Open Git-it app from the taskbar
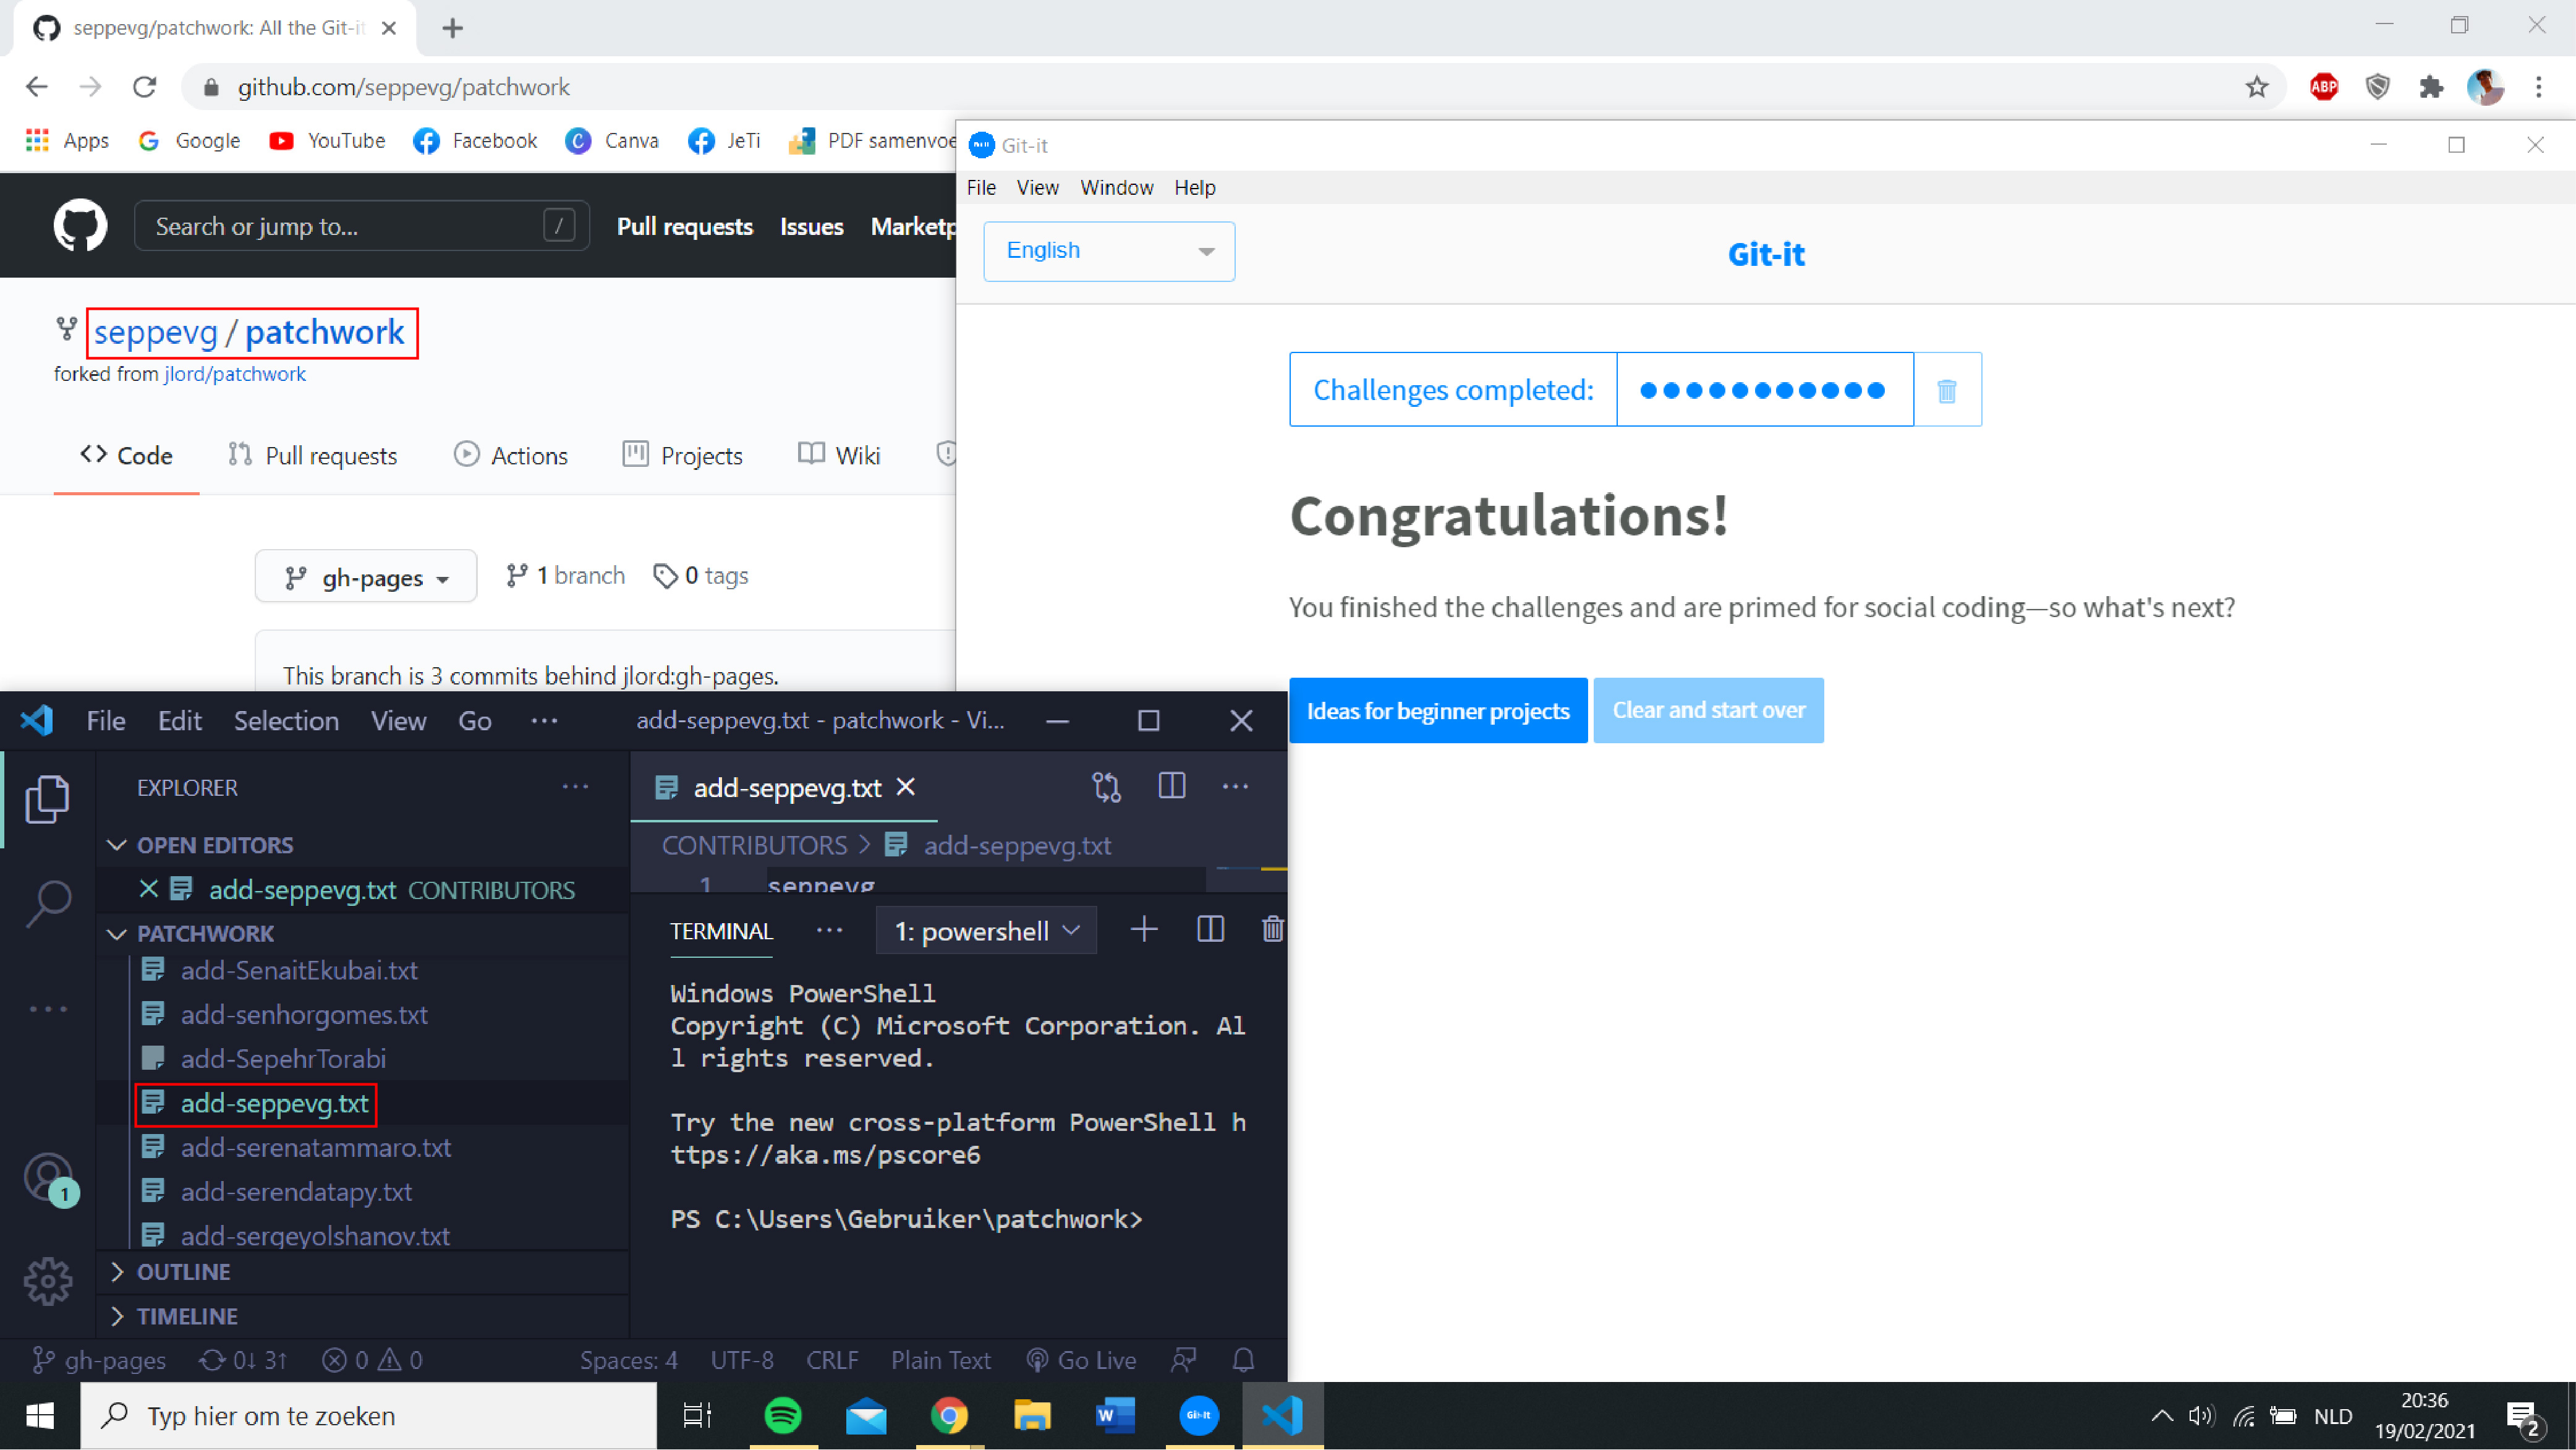 click(x=1198, y=1416)
